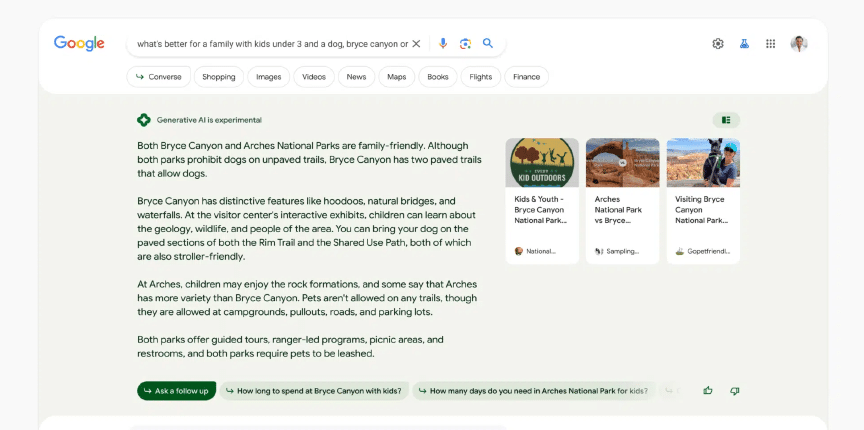
Task: Click the National Park source label
Action: (535, 251)
